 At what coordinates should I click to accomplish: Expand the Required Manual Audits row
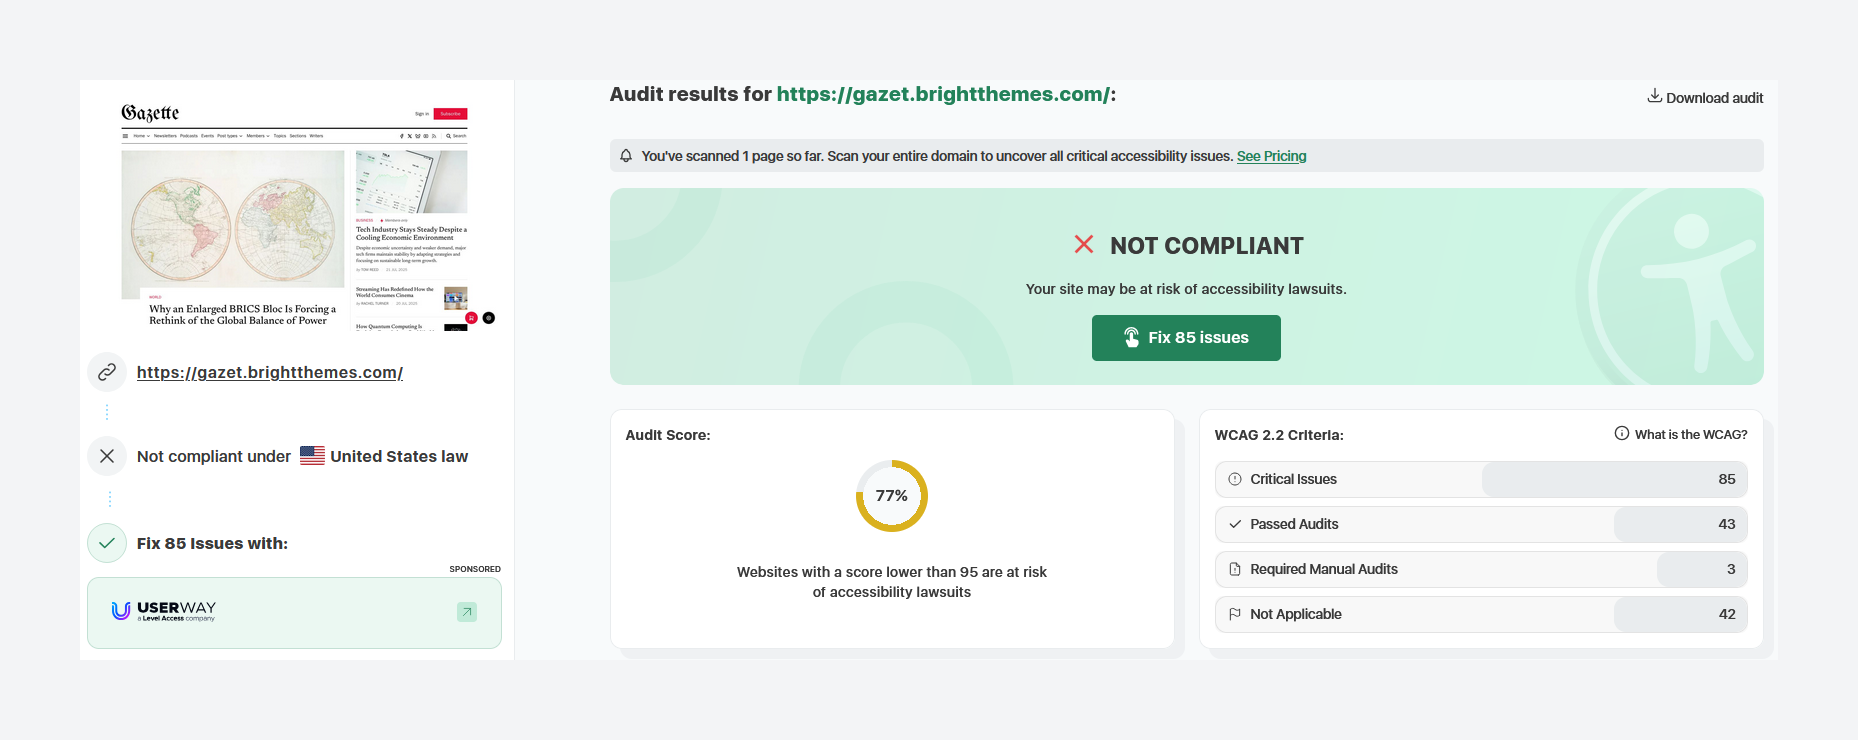tap(1480, 569)
